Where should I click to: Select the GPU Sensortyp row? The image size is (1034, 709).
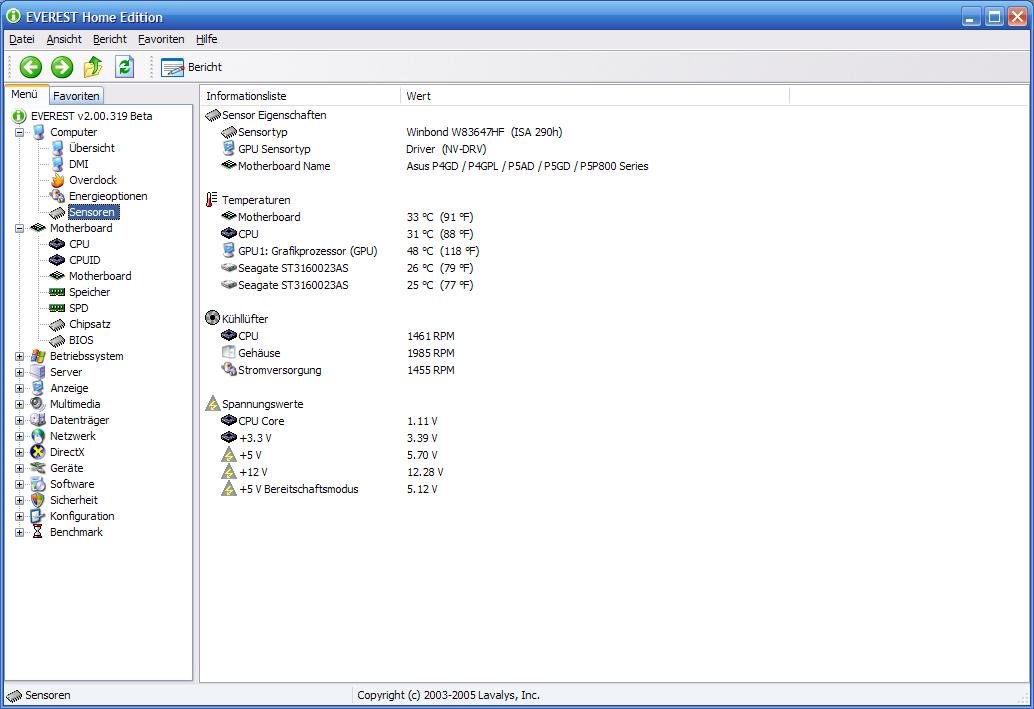353,149
